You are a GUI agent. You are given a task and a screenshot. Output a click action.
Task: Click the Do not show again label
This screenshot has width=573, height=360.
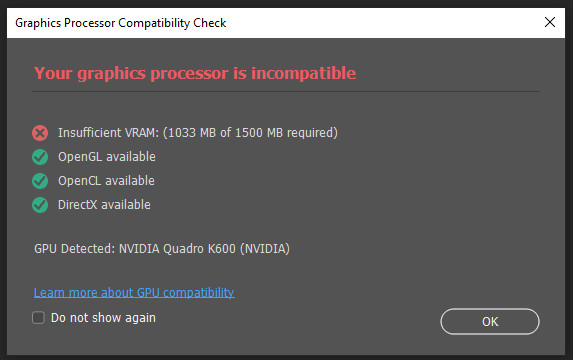pyautogui.click(x=103, y=318)
